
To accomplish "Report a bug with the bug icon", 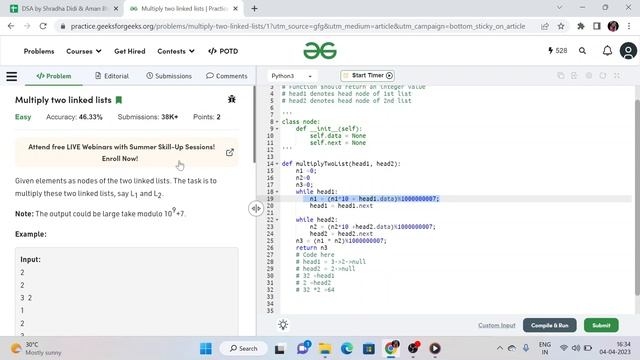I will pyautogui.click(x=232, y=99).
